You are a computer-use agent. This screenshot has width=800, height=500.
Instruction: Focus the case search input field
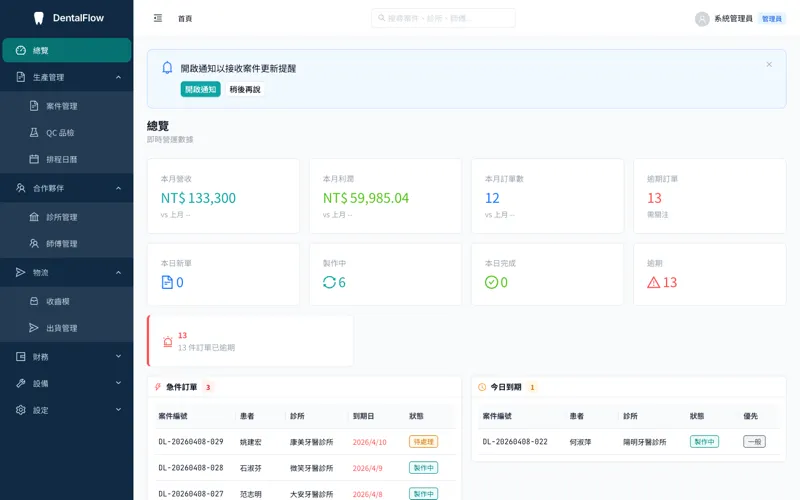tap(443, 18)
